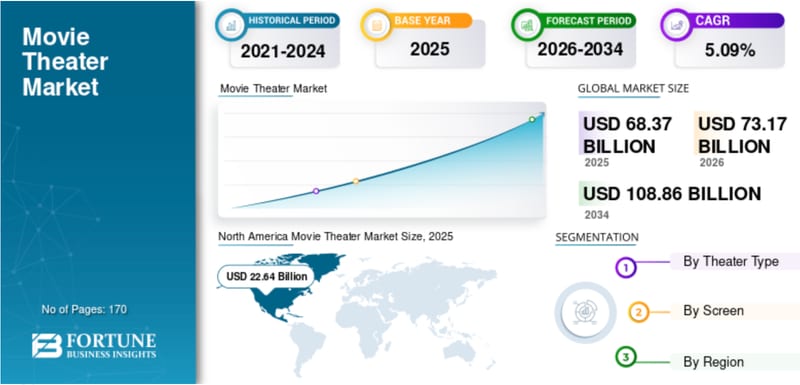Image resolution: width=800 pixels, height=385 pixels.
Task: Open the By Theater Type segment
Action: (731, 262)
